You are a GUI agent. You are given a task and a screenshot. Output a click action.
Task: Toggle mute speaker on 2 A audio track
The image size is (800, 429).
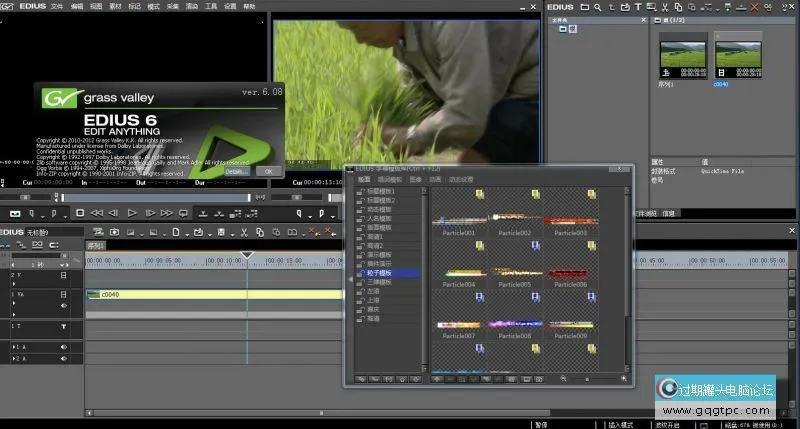(63, 357)
